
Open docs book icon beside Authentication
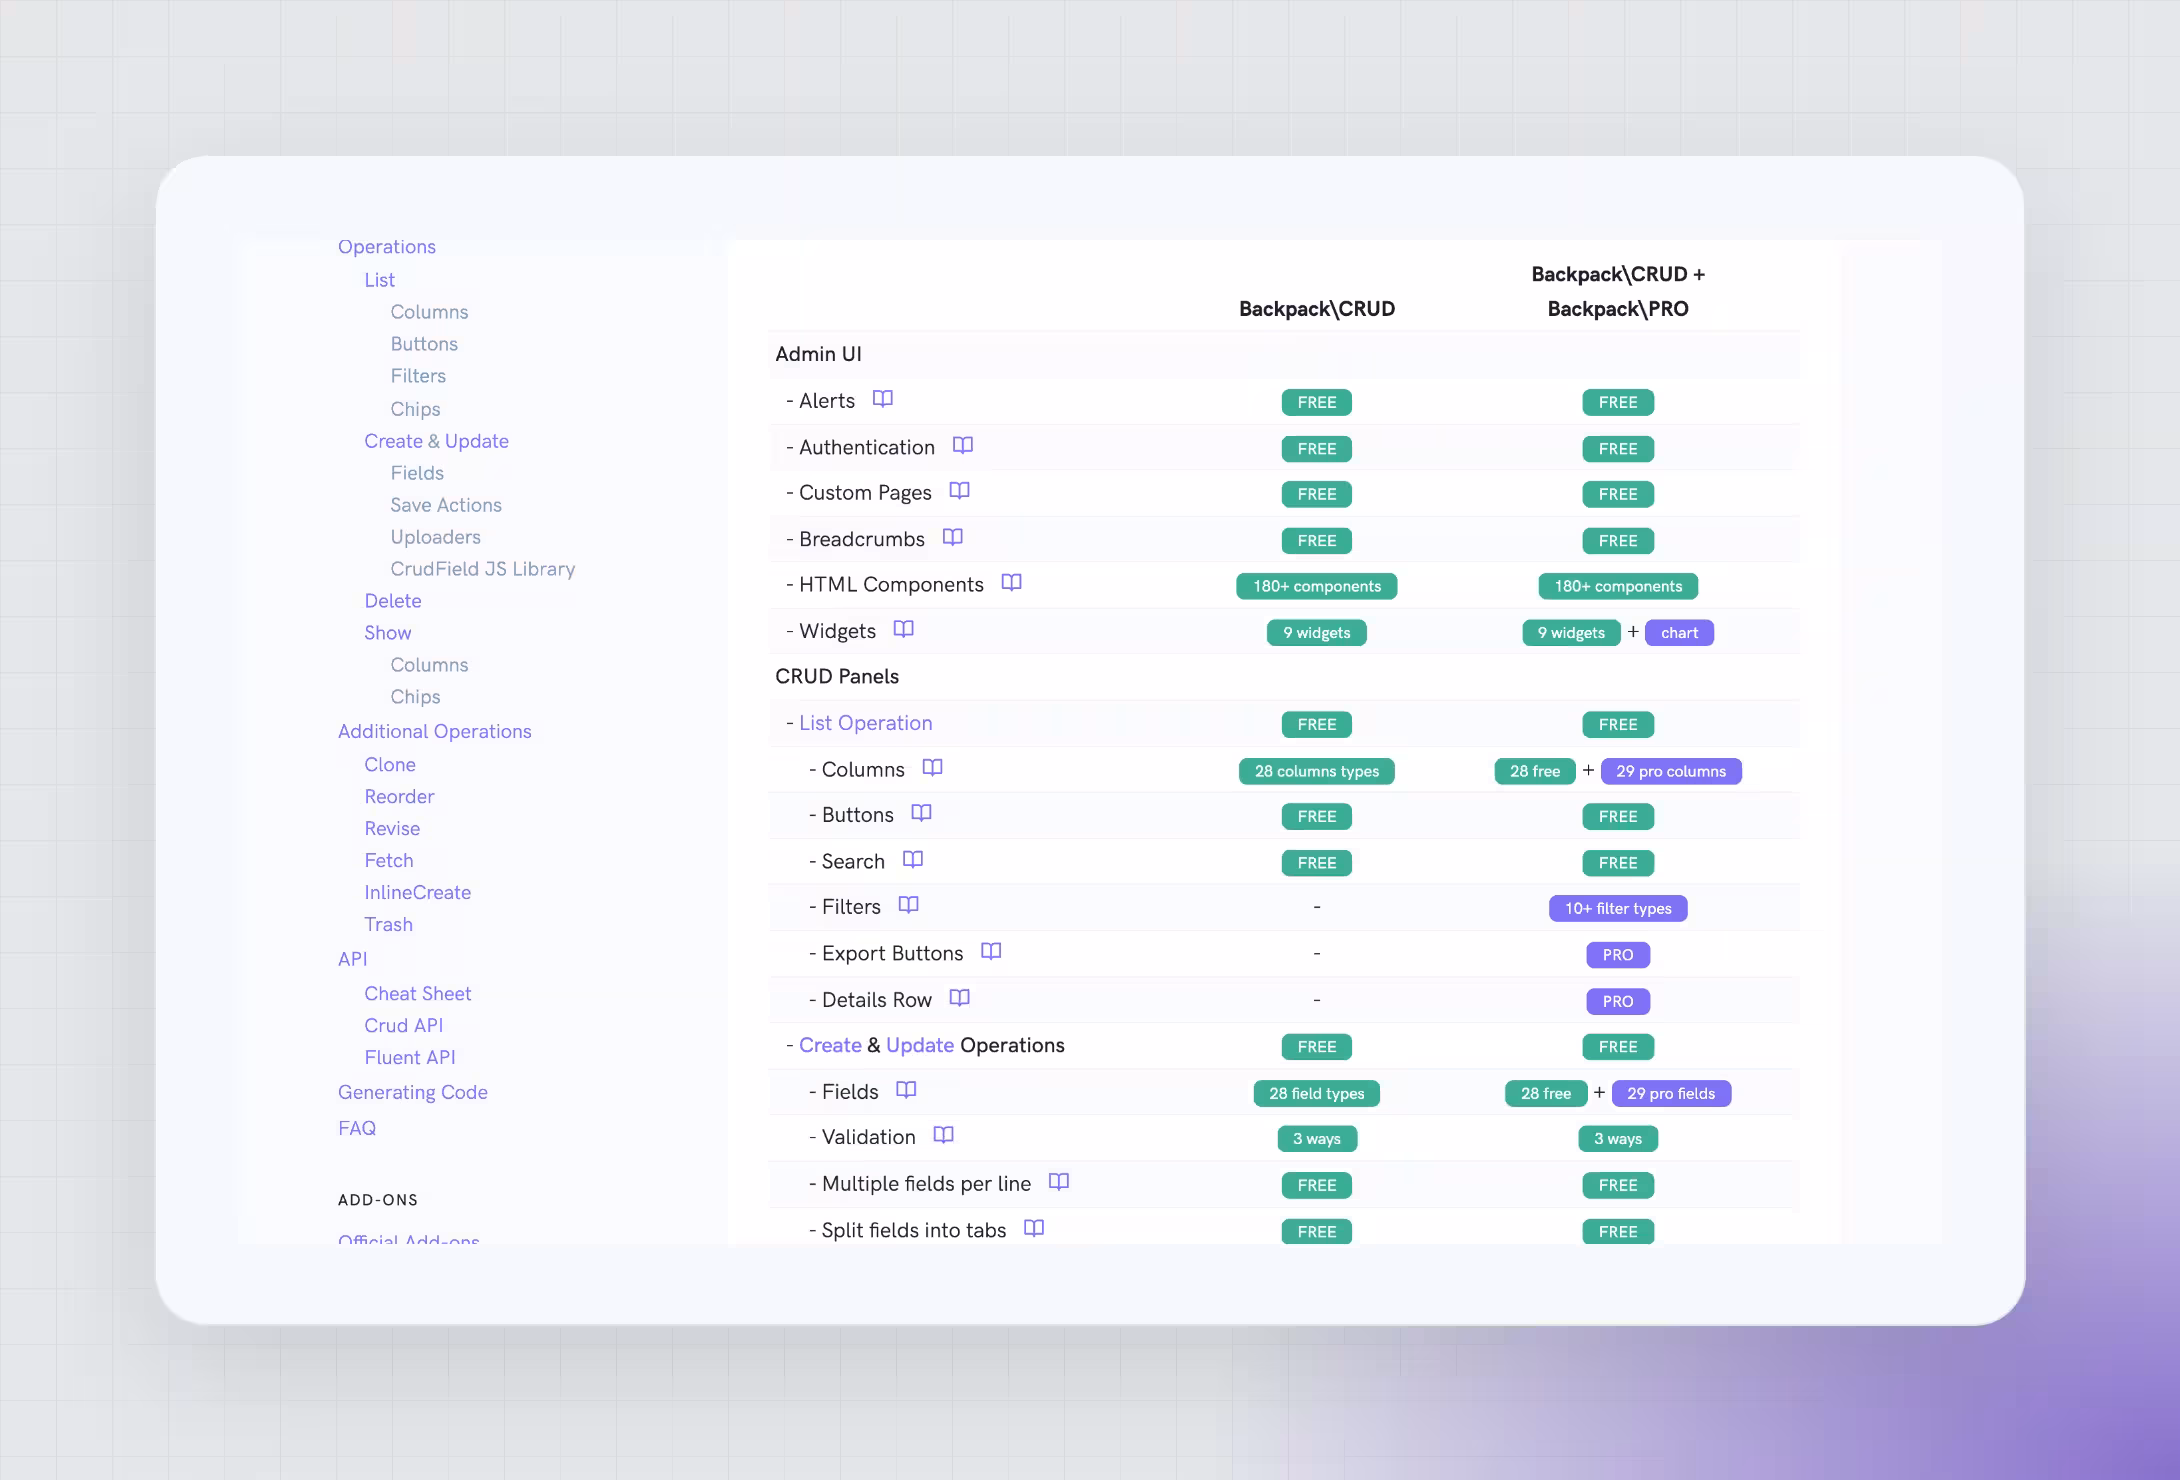click(x=962, y=445)
